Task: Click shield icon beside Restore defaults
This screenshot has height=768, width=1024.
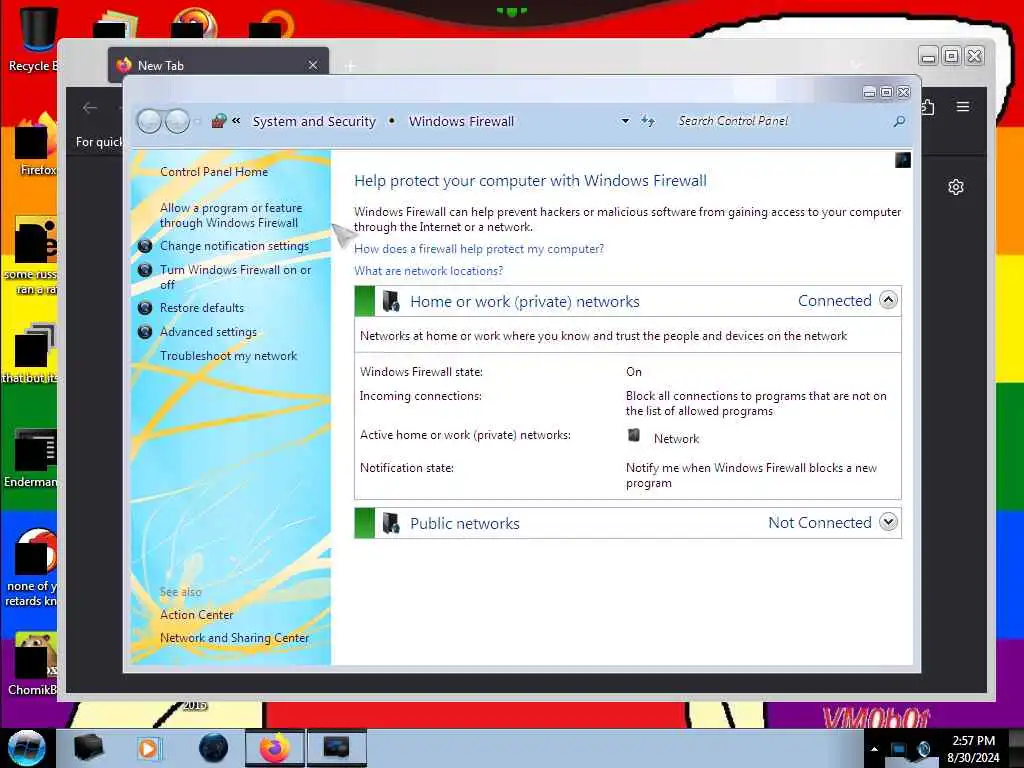Action: coord(145,308)
